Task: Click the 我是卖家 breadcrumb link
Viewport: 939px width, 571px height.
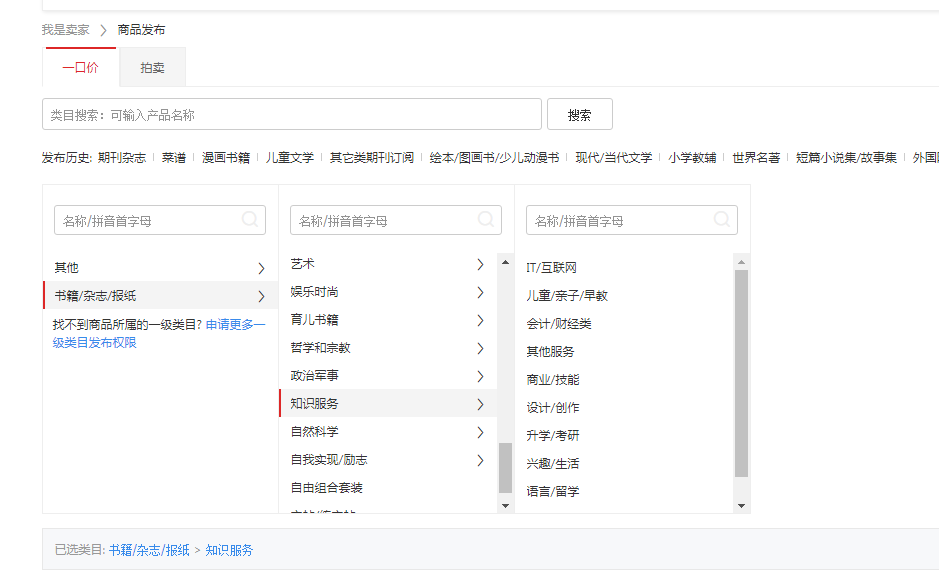Action: (x=65, y=30)
